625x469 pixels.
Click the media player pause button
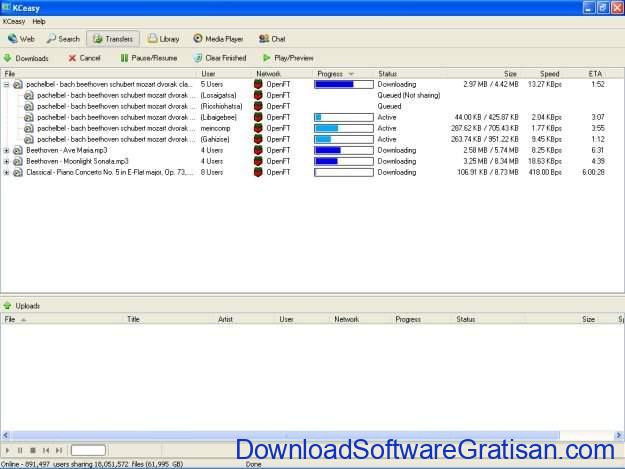[x=20, y=450]
